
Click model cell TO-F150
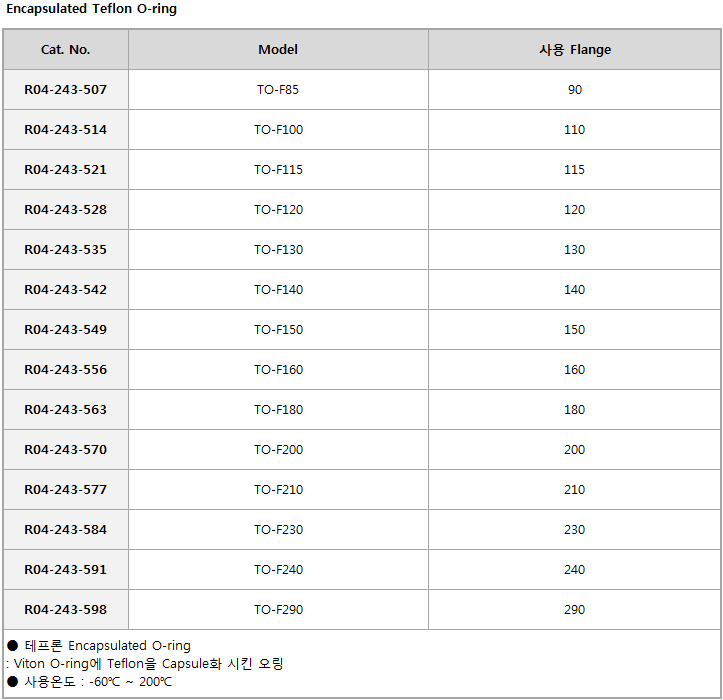pyautogui.click(x=278, y=330)
